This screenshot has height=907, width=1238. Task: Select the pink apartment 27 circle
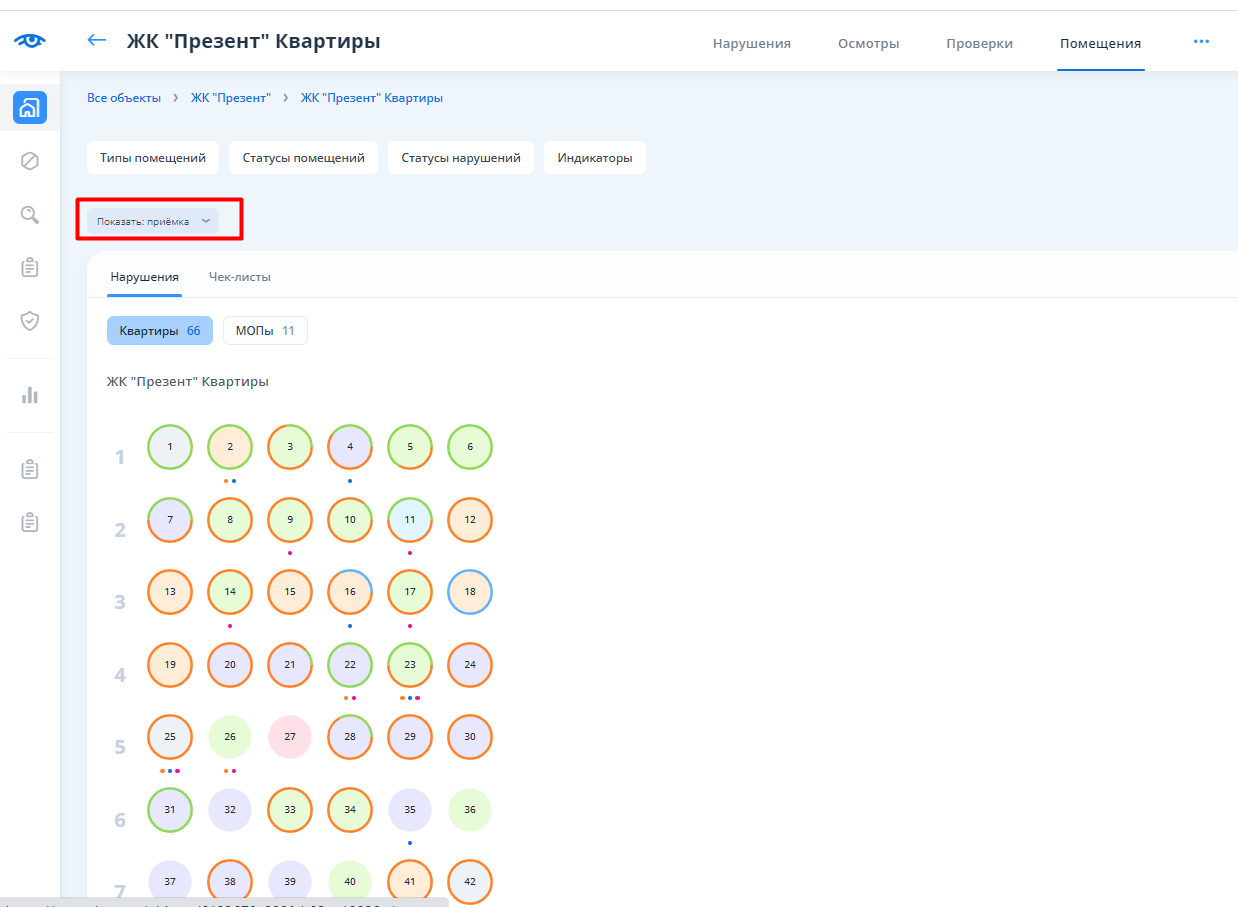[x=290, y=737]
